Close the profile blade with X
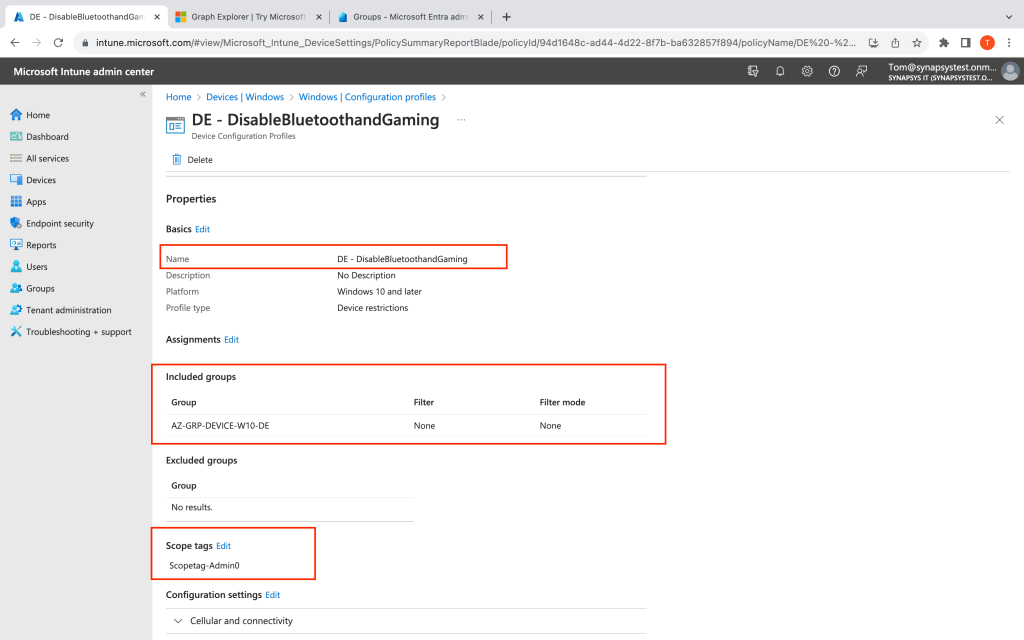Screen dimensions: 1024x640 (x=999, y=120)
